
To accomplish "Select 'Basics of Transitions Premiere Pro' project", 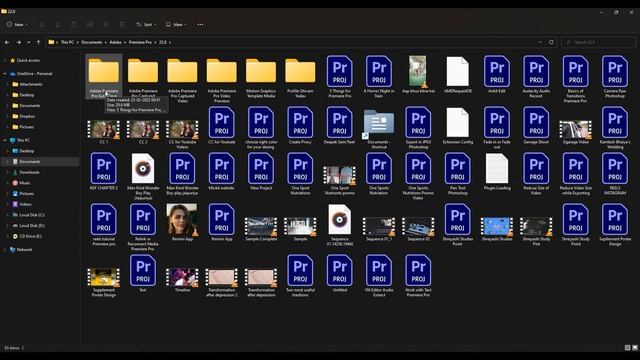I will (575, 79).
